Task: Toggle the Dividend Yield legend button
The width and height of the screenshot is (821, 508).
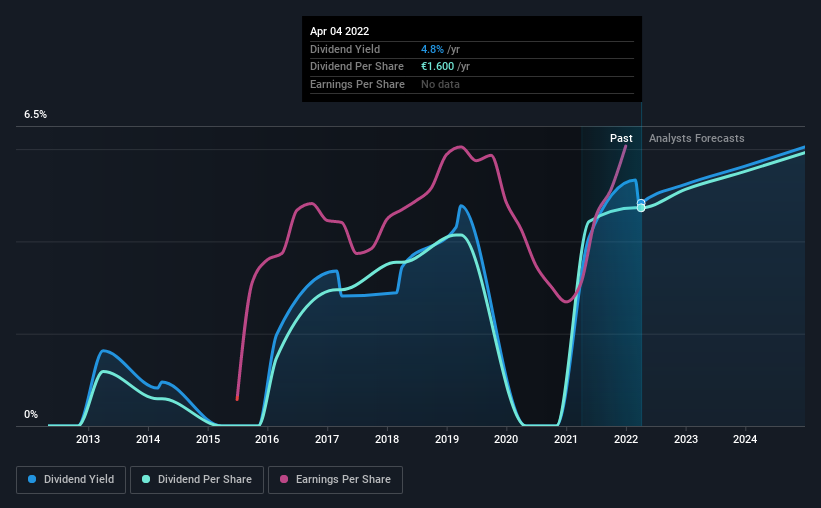Action: tap(71, 480)
